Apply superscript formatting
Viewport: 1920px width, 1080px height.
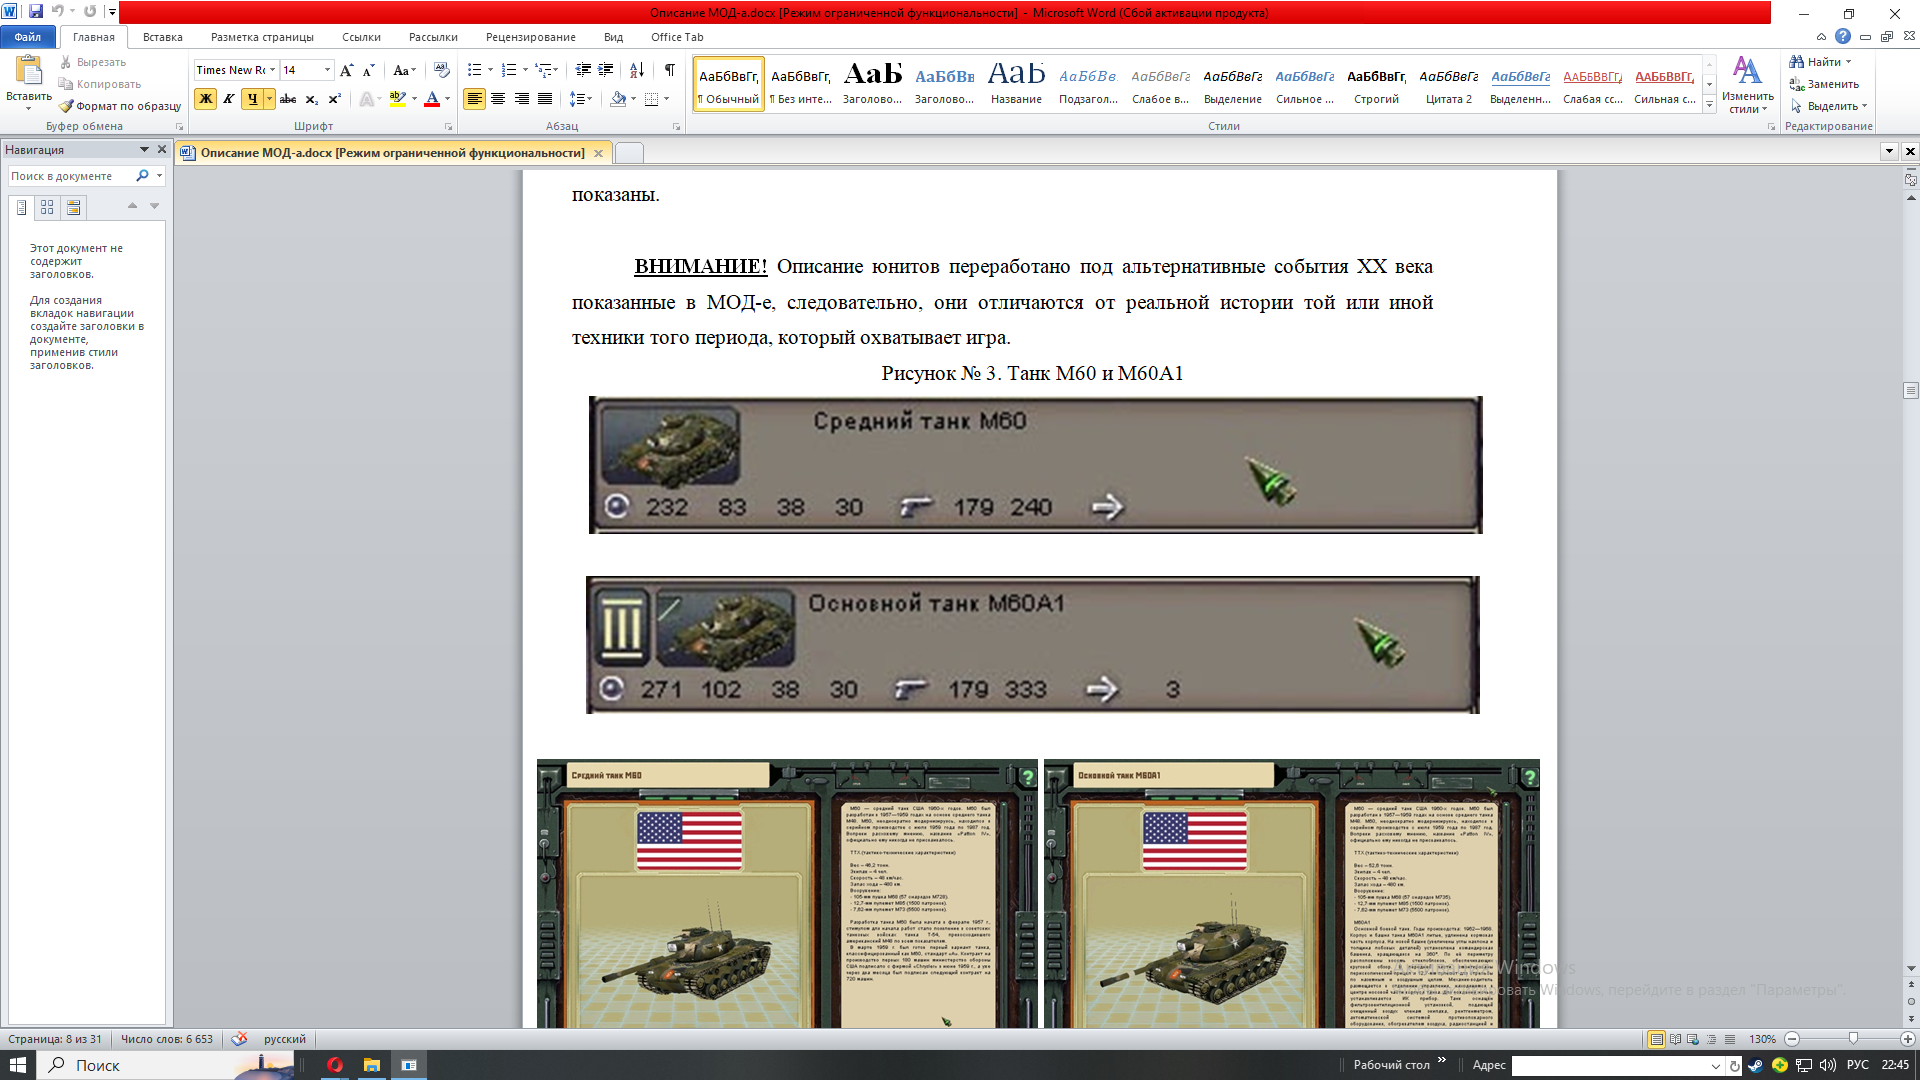click(334, 99)
